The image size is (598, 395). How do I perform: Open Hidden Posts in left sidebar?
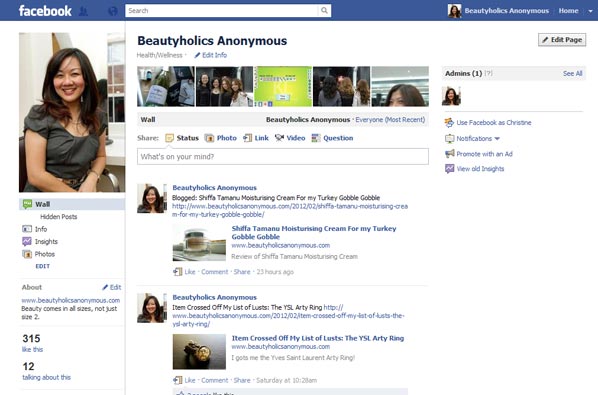pos(59,217)
